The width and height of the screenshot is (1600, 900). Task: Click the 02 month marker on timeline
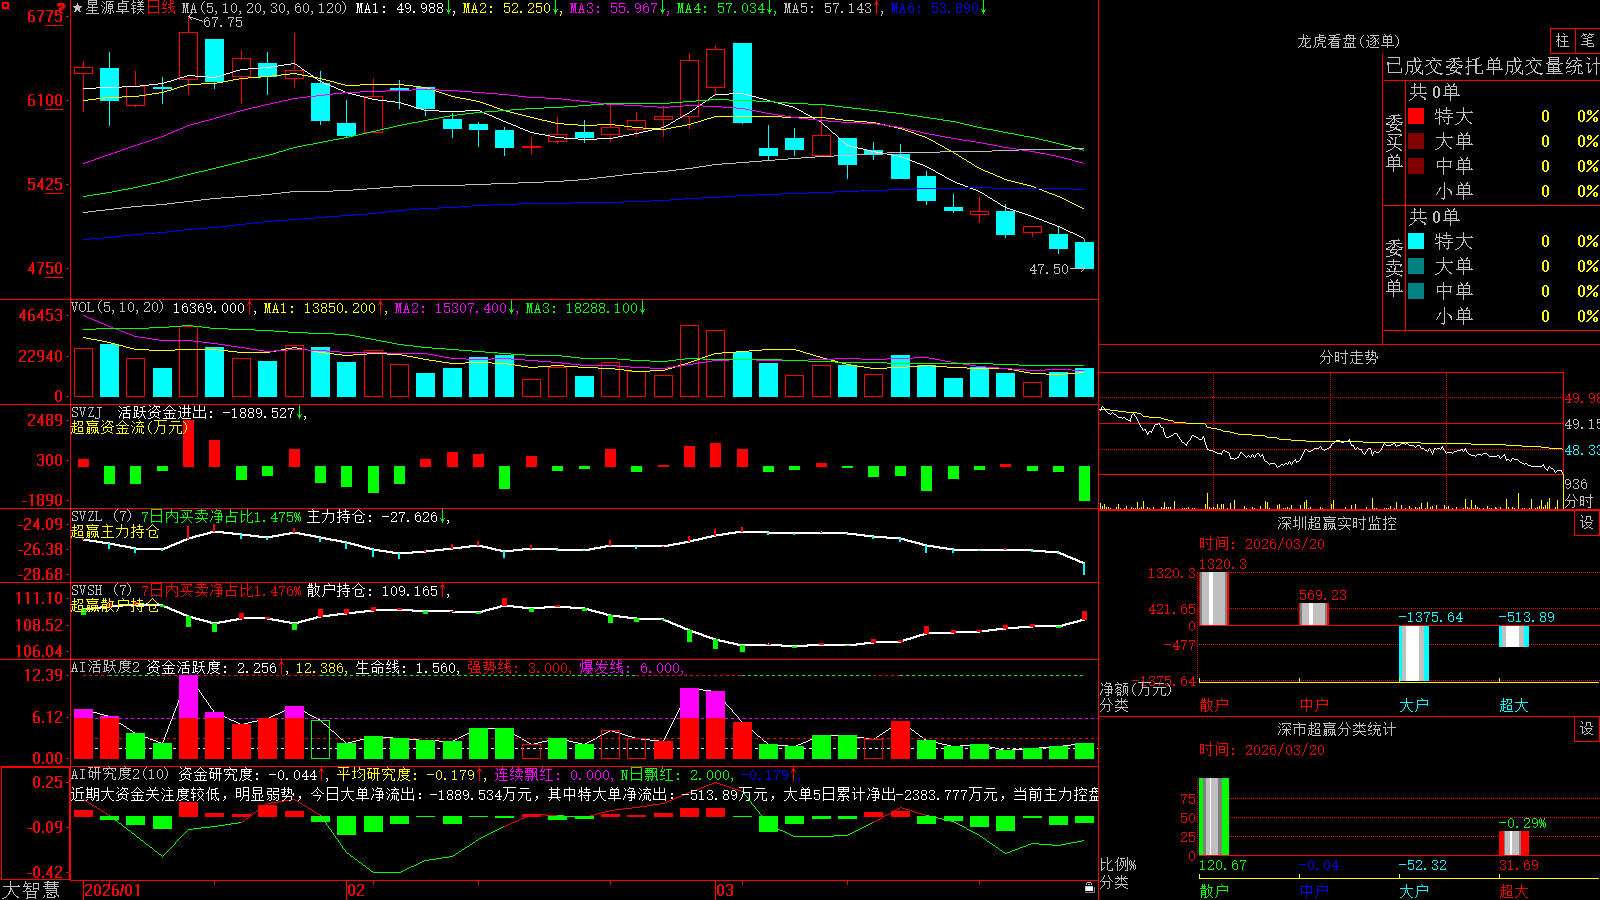pyautogui.click(x=356, y=890)
